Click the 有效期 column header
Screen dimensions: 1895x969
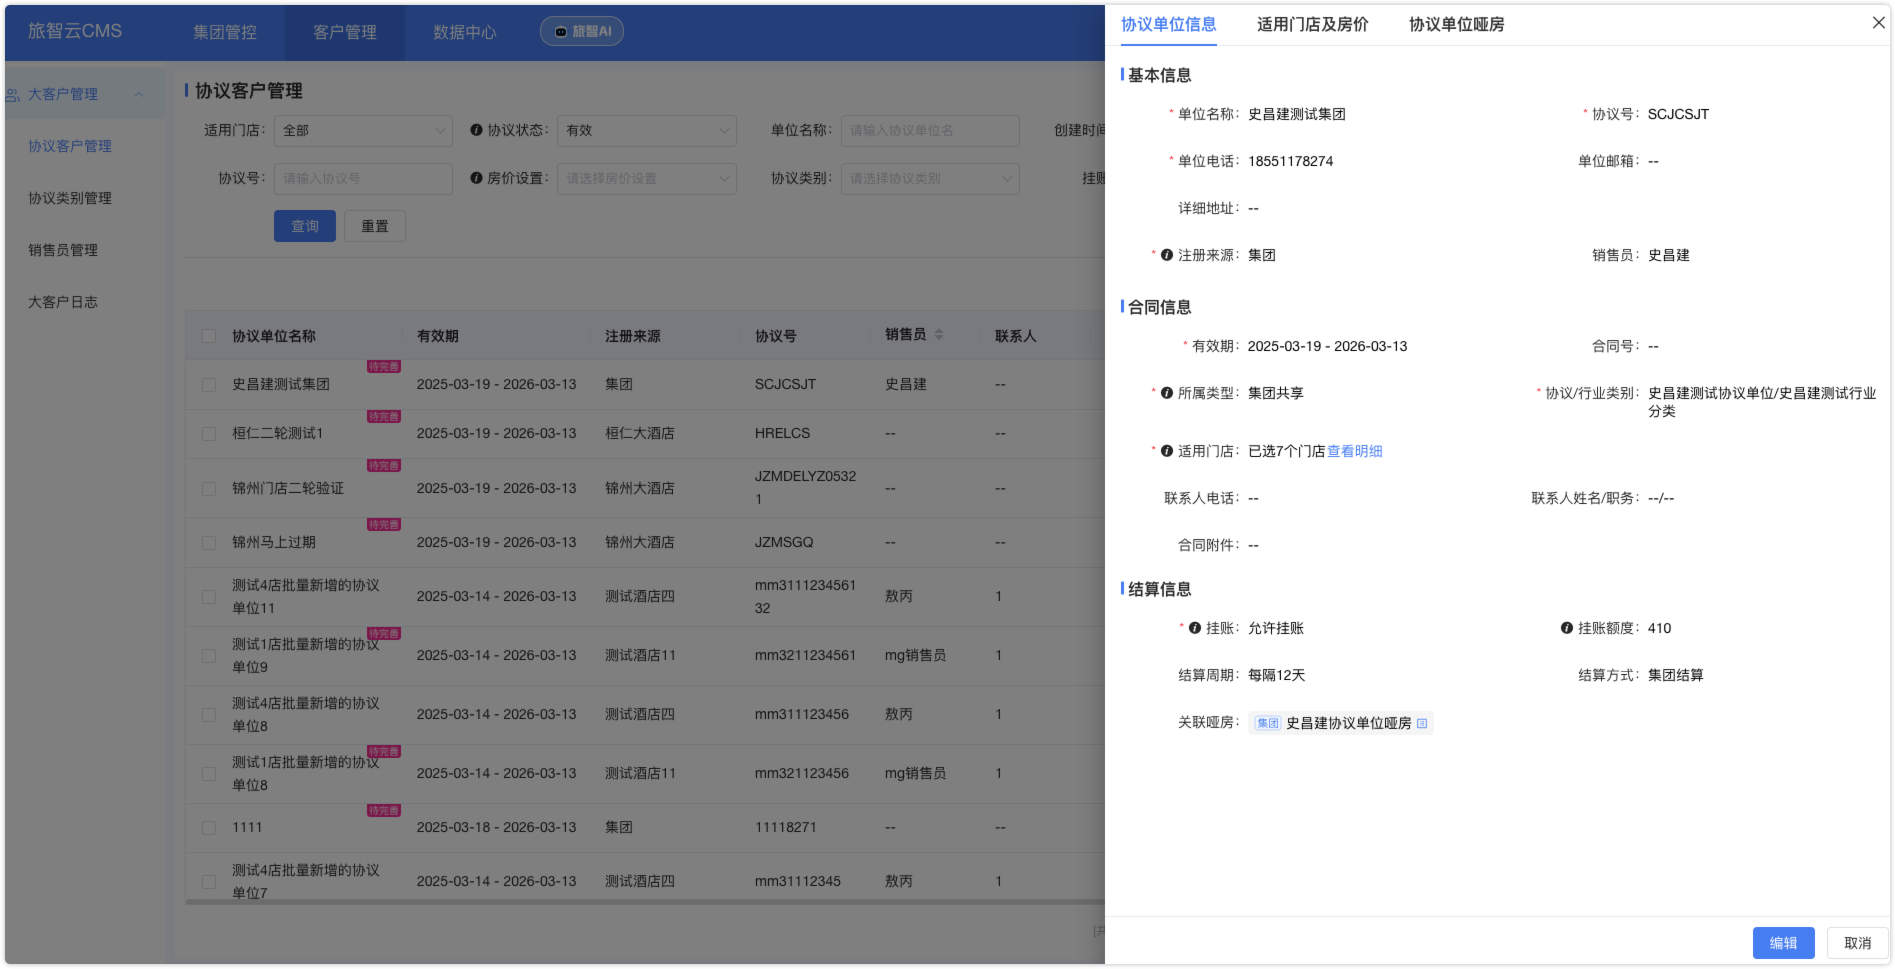(438, 336)
